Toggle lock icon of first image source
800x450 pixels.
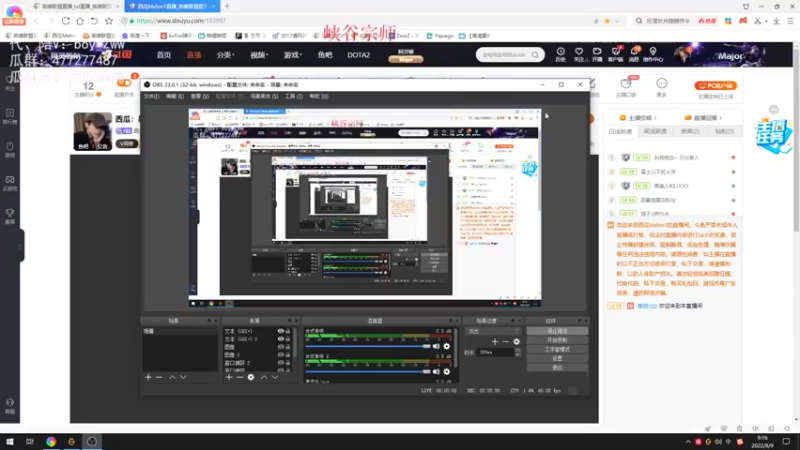[x=288, y=347]
